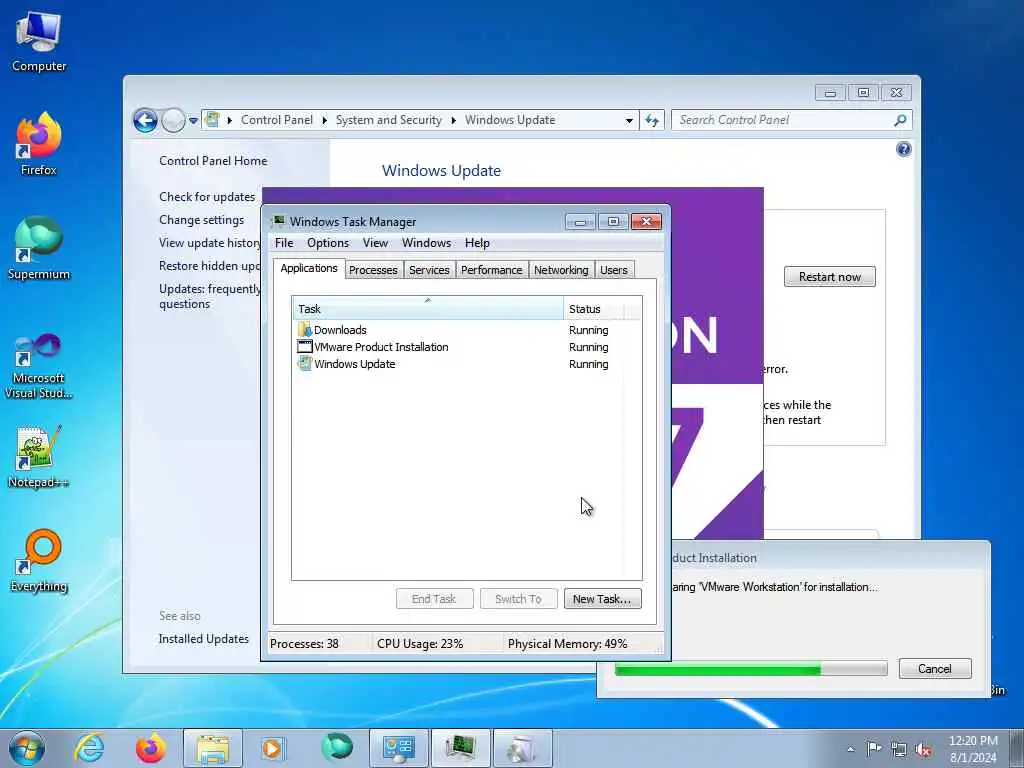Viewport: 1024px width, 768px height.
Task: Open the Supermium desktop shortcut
Action: [x=39, y=248]
